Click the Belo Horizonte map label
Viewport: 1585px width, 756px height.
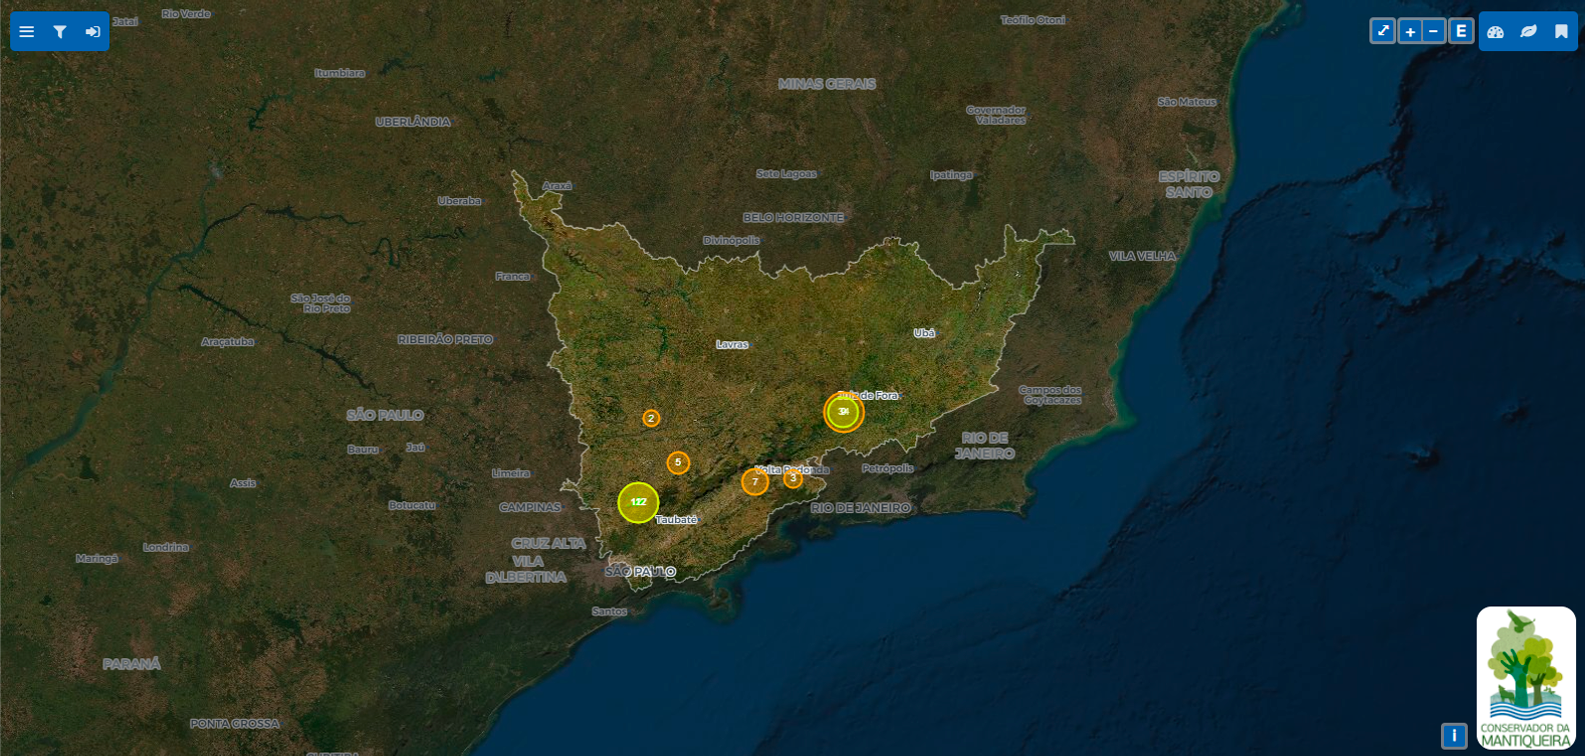[x=793, y=217]
